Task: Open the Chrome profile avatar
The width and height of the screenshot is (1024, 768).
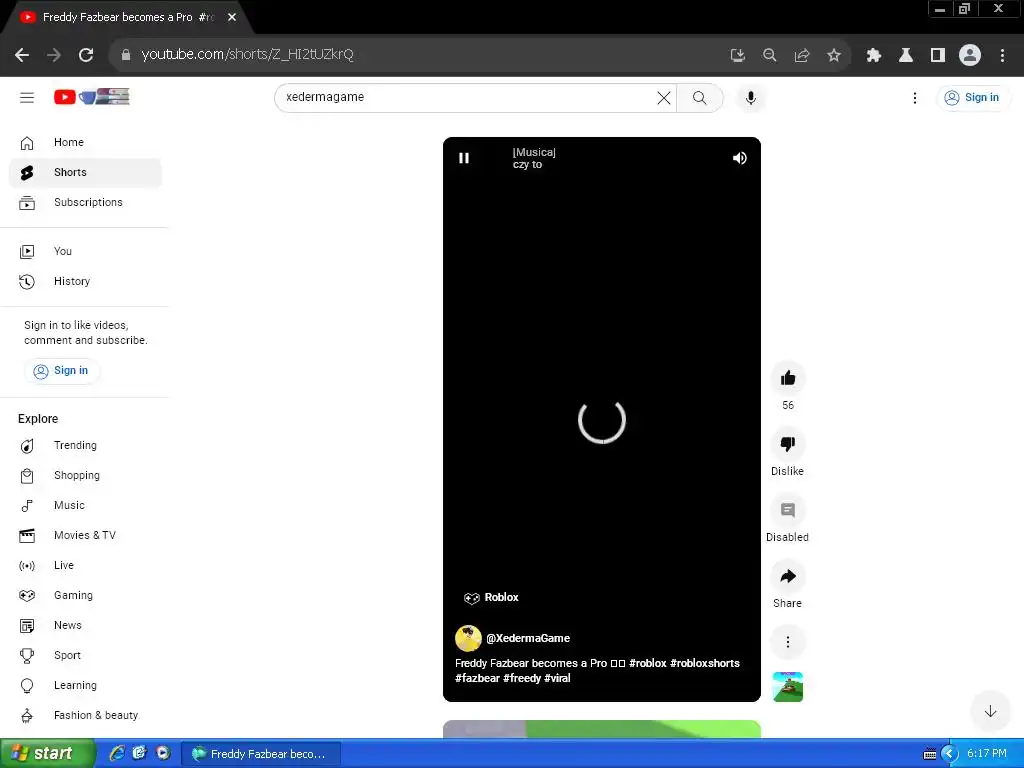Action: point(970,56)
